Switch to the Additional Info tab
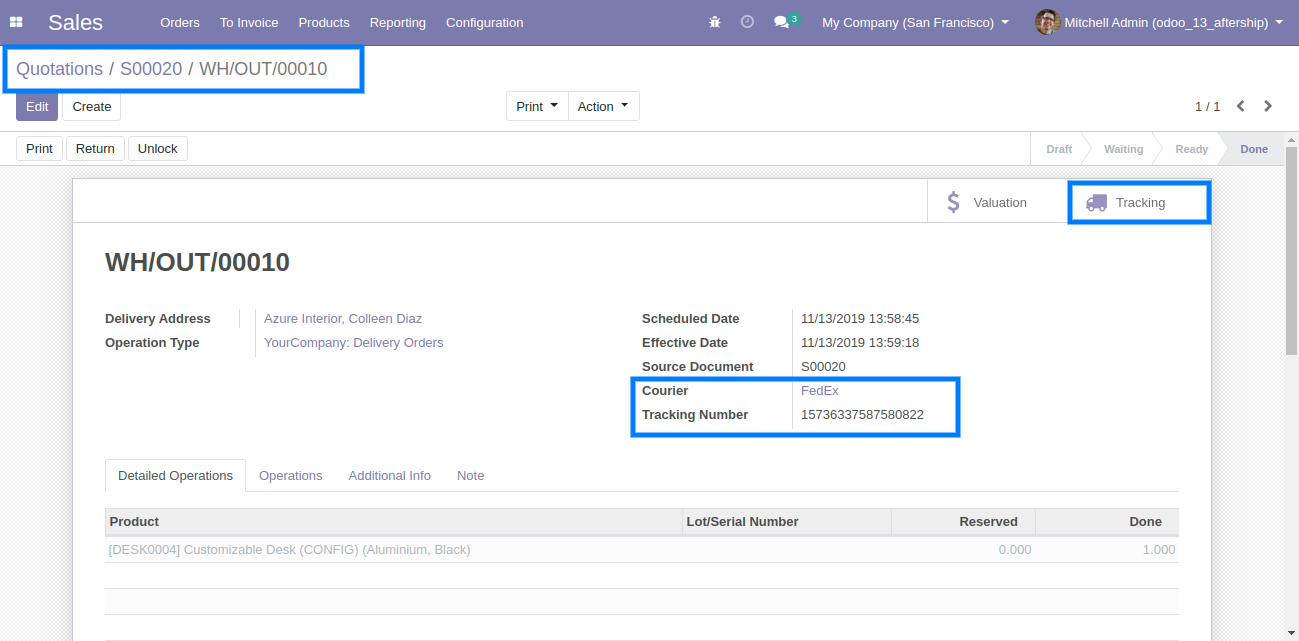The height and width of the screenshot is (641, 1299). pyautogui.click(x=390, y=476)
